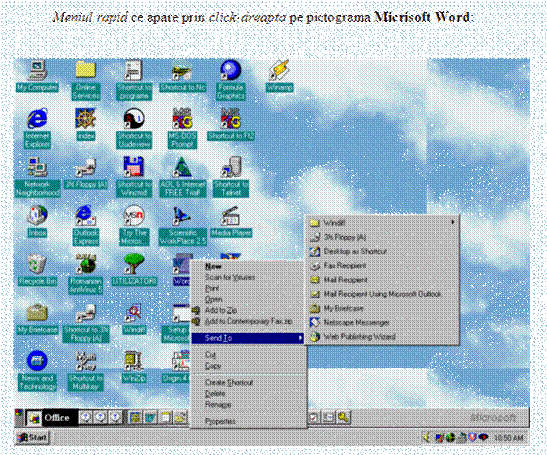Click the red shield tray icon
The height and width of the screenshot is (455, 547).
[473, 438]
